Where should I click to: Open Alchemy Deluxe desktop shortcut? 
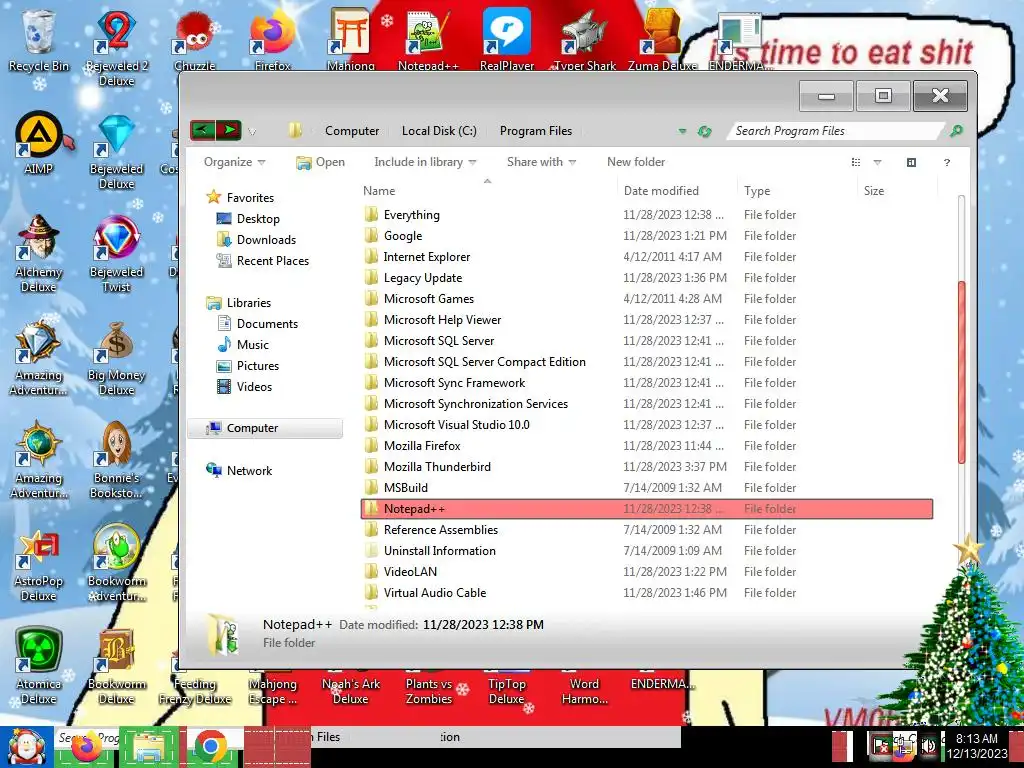(x=38, y=255)
